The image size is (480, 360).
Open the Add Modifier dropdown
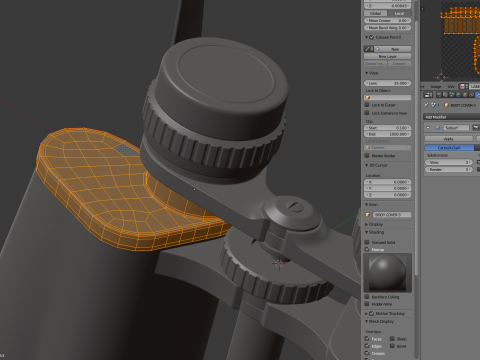click(451, 117)
